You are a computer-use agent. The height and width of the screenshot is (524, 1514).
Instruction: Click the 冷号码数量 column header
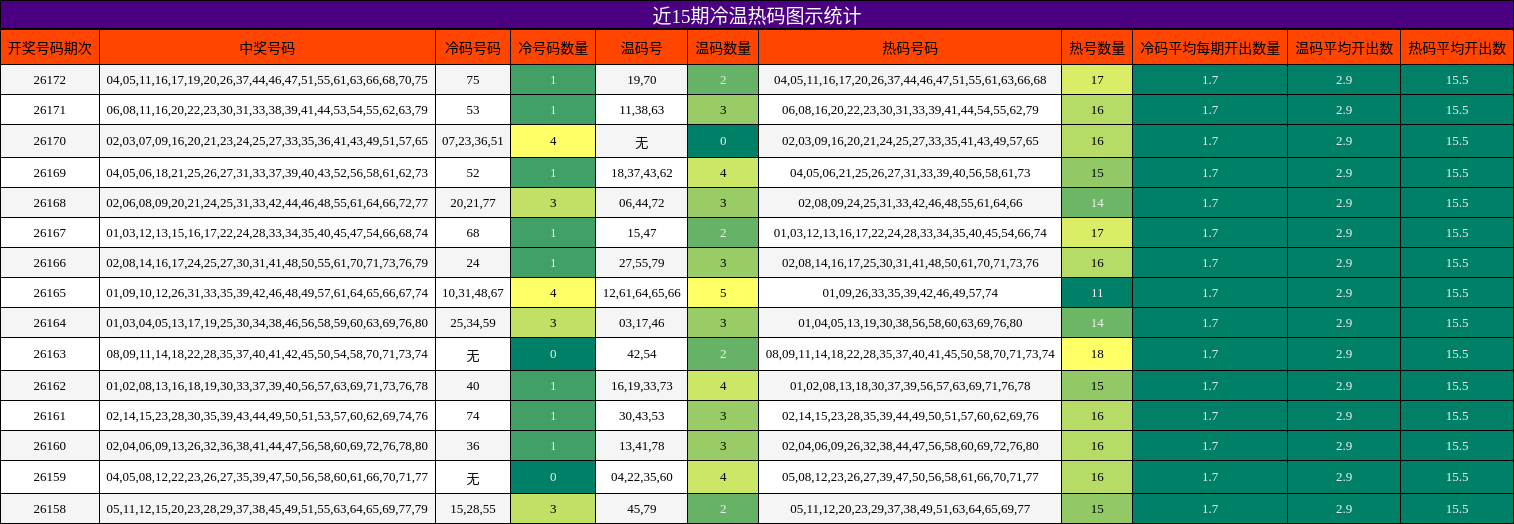pyautogui.click(x=553, y=47)
